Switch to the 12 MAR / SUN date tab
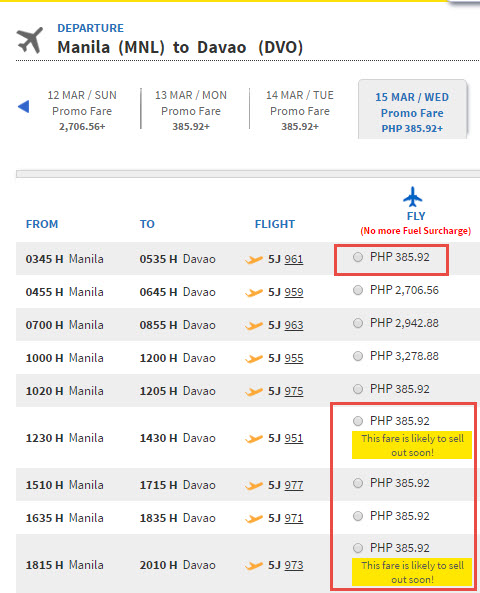This screenshot has width=480, height=593. click(x=82, y=110)
